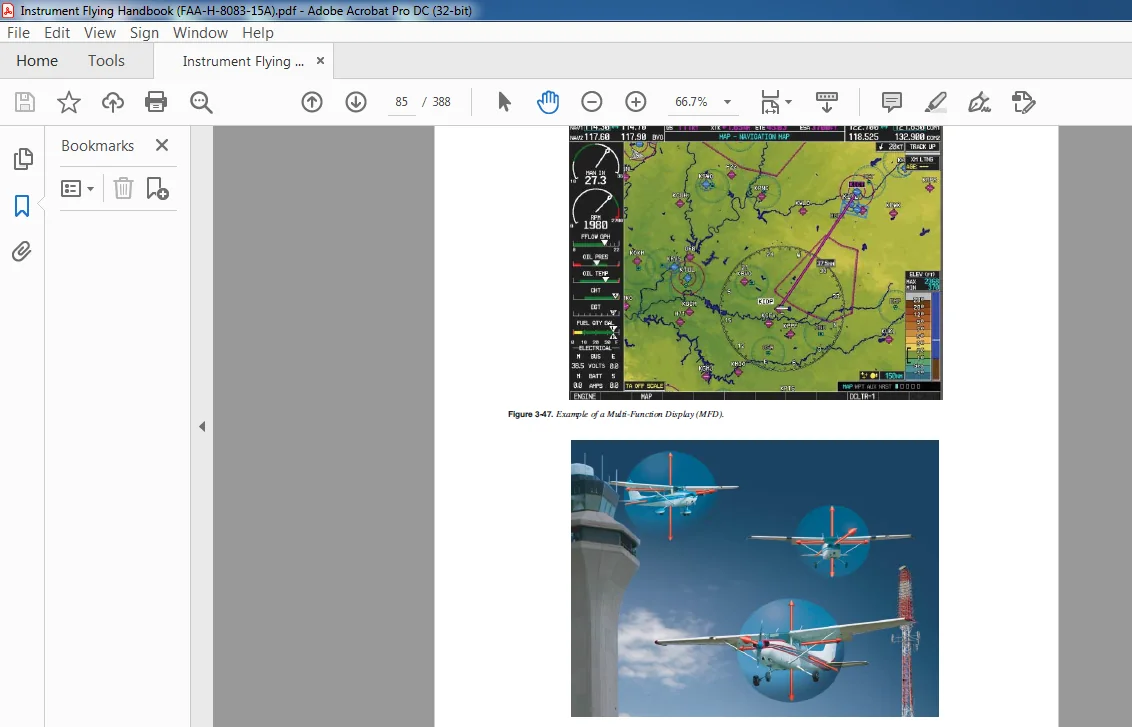Close the Bookmarks panel
Viewport: 1132px width, 727px height.
pyautogui.click(x=162, y=145)
